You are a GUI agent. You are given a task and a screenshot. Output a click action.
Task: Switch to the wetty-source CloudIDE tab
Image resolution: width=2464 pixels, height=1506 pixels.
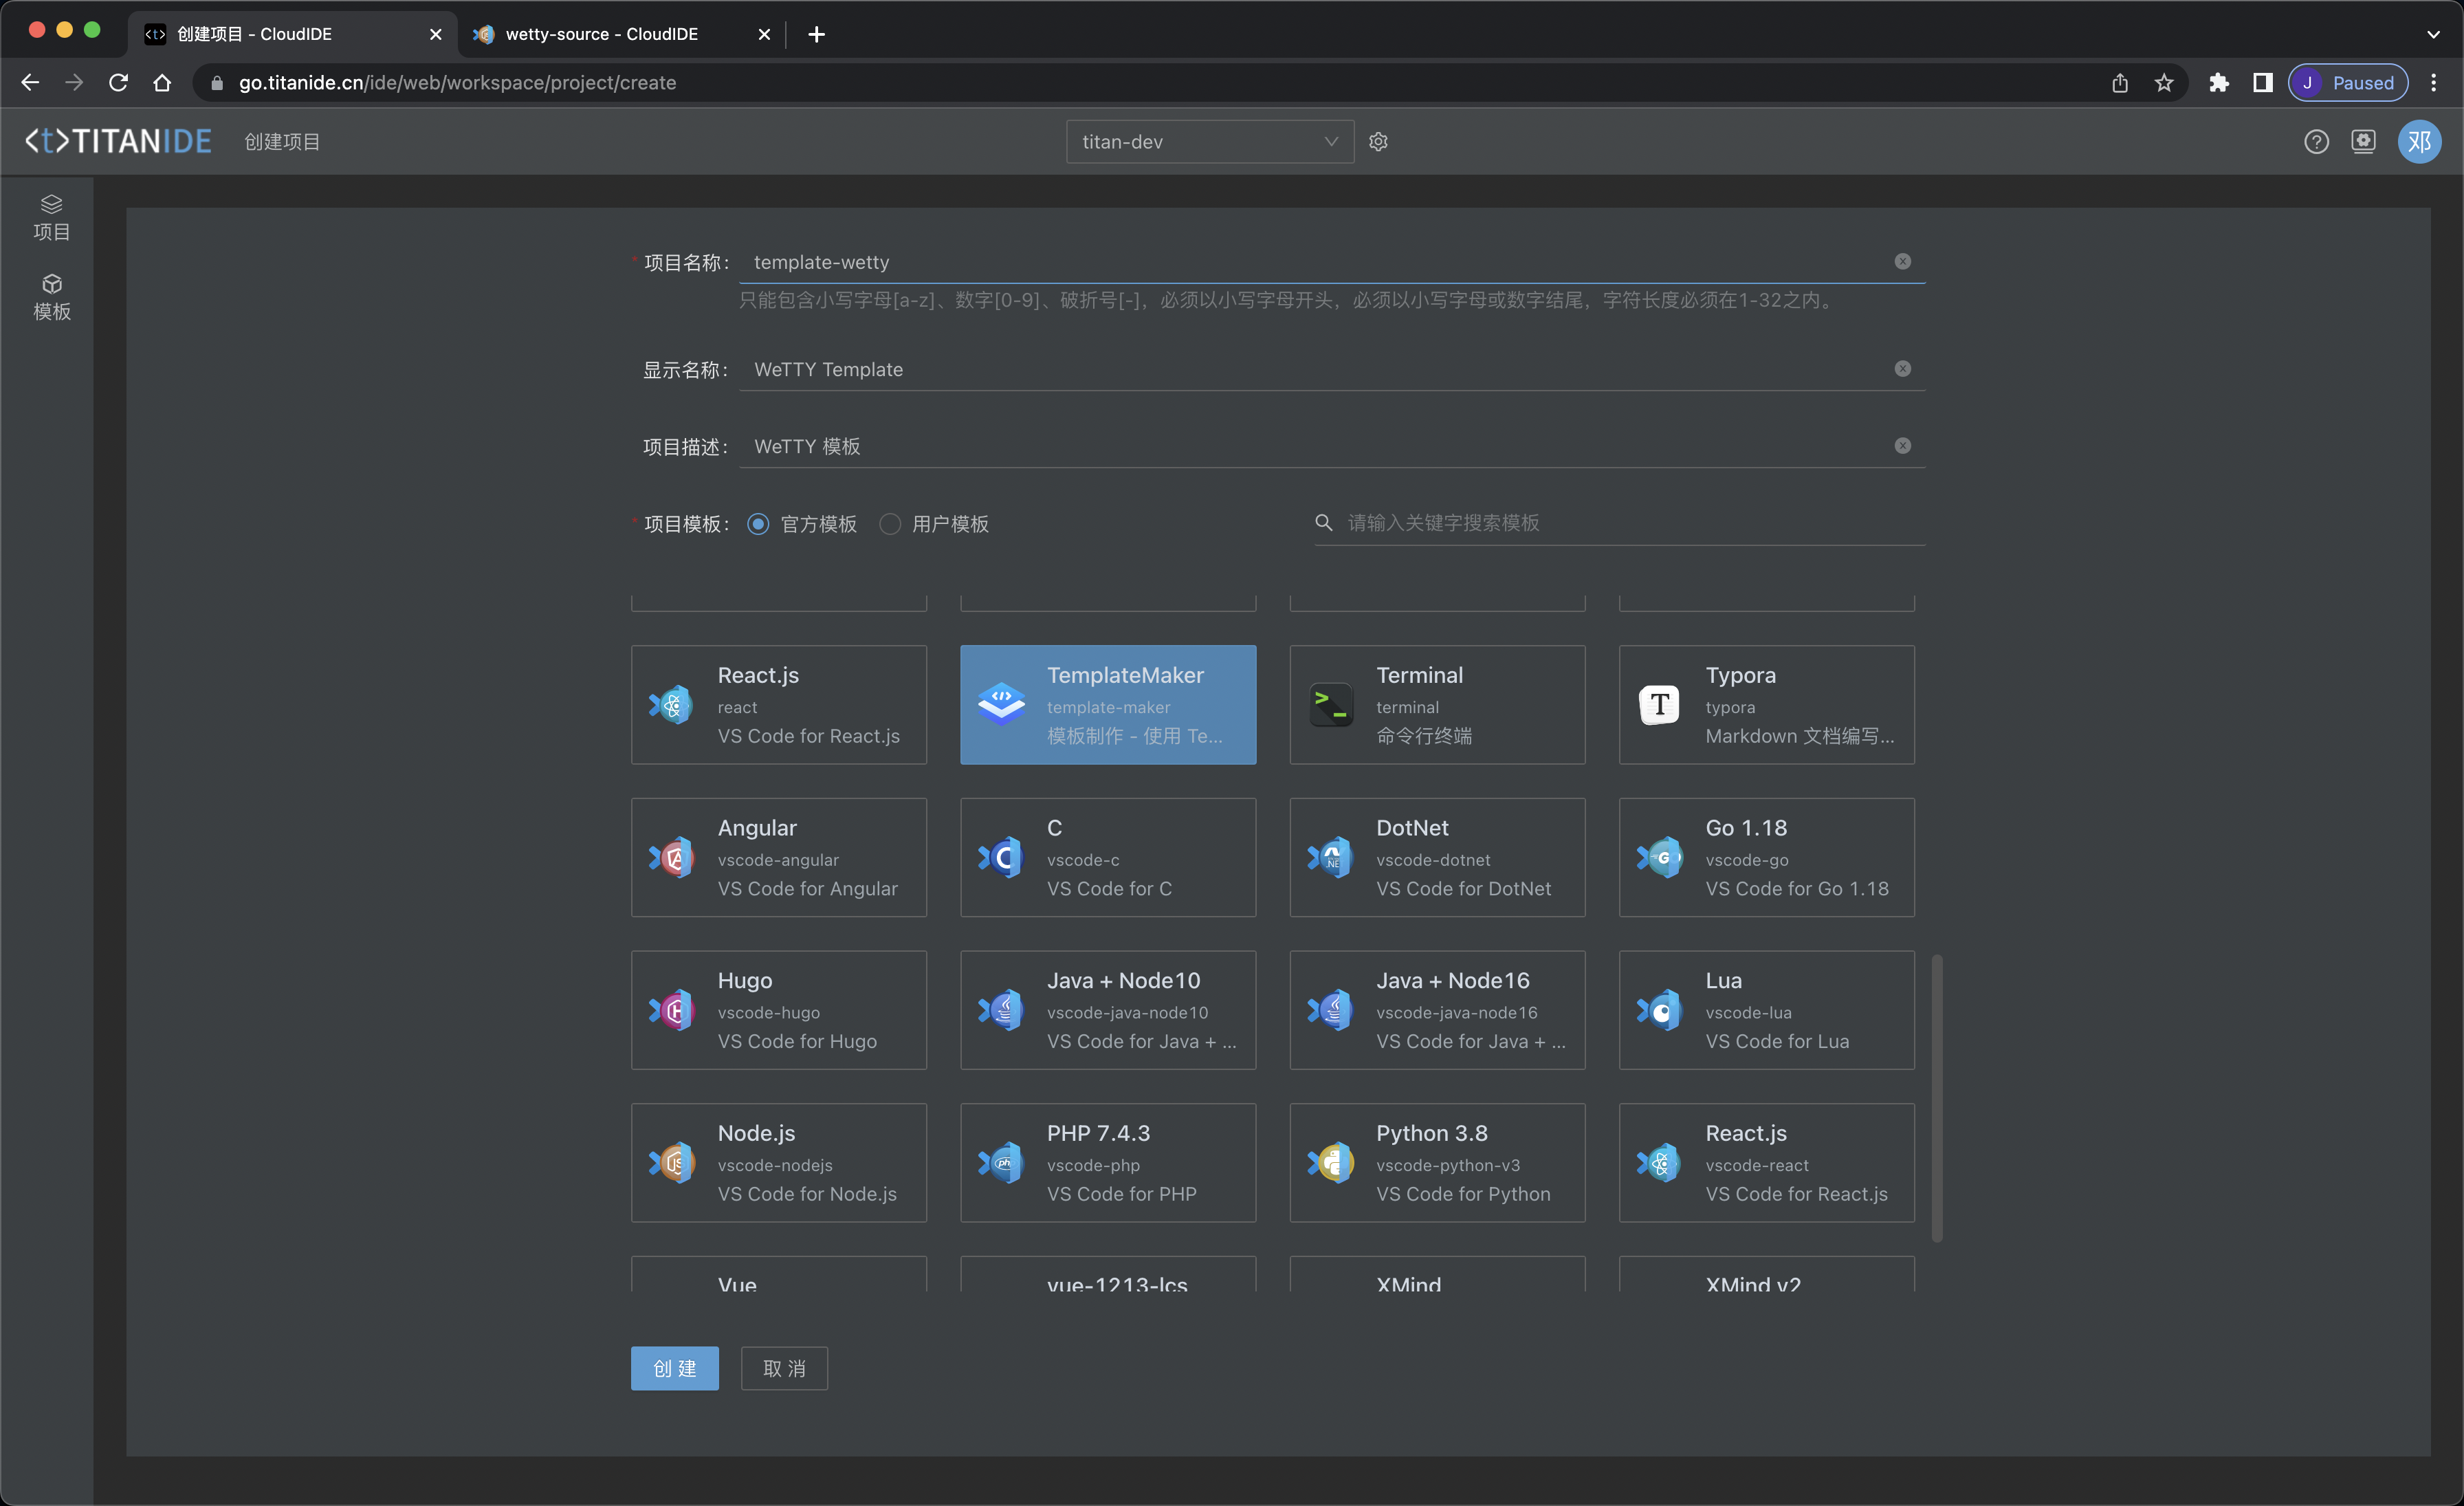[602, 34]
